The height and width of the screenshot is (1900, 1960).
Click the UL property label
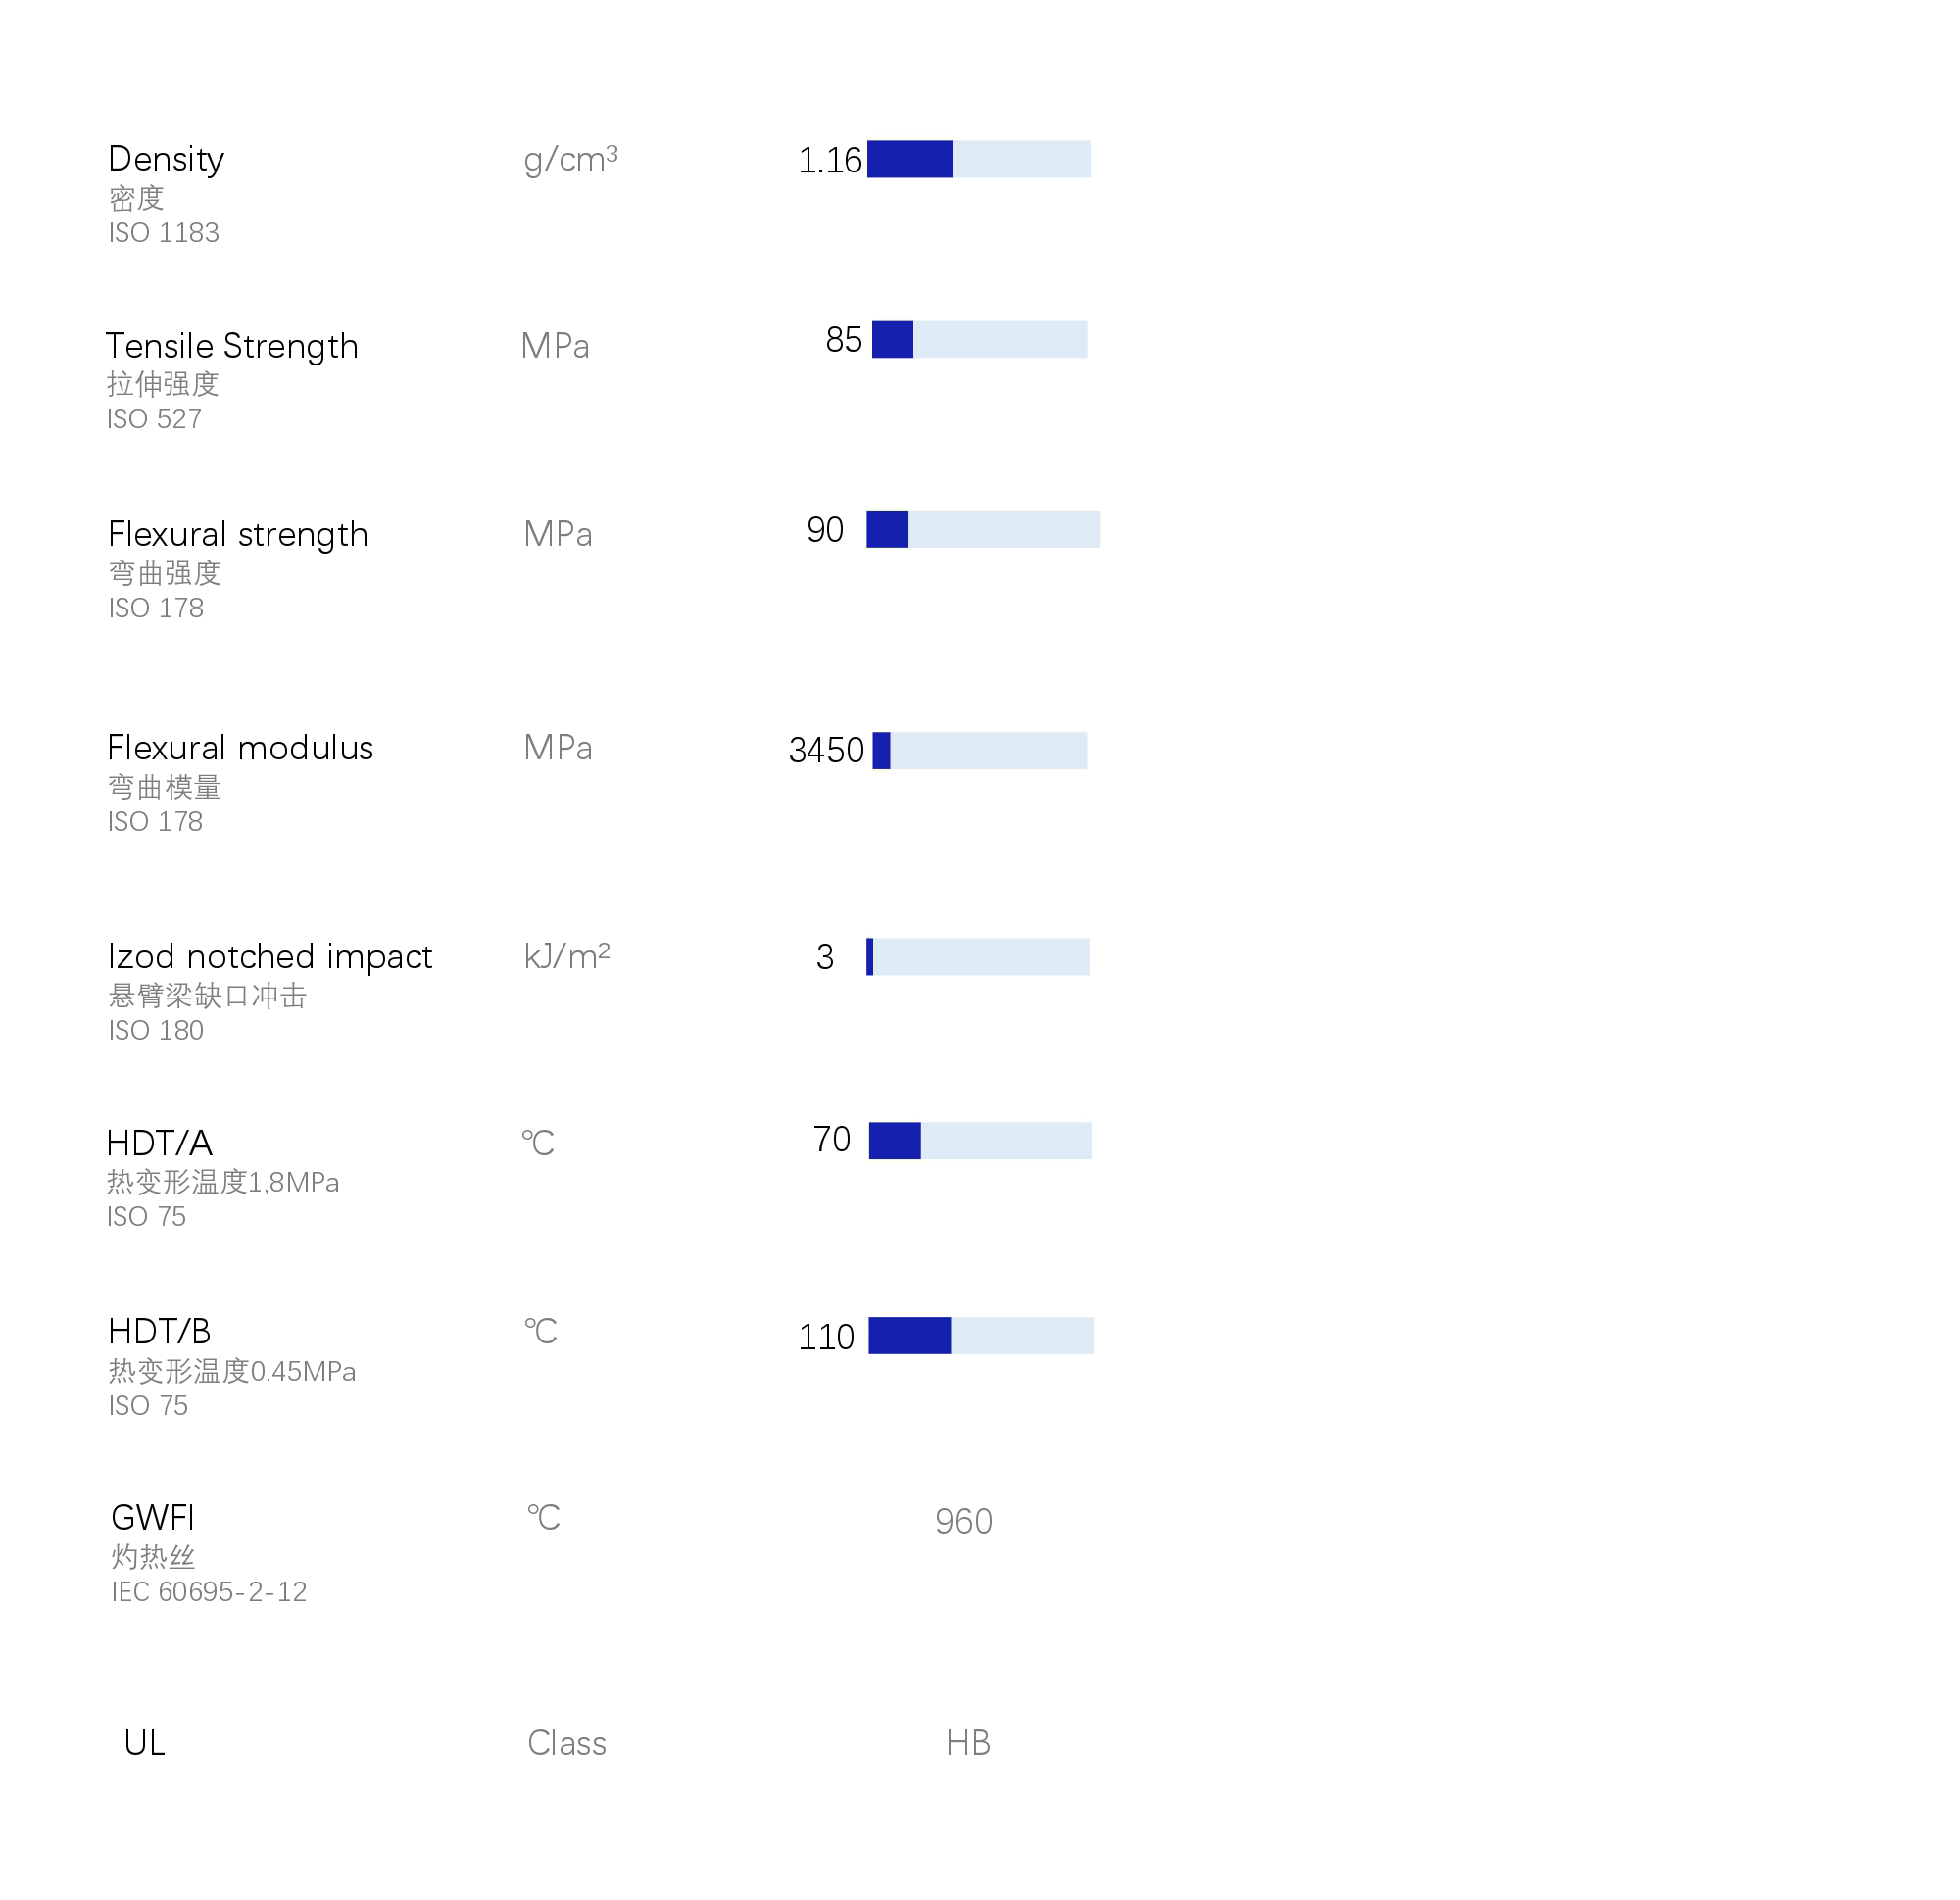pyautogui.click(x=145, y=1743)
